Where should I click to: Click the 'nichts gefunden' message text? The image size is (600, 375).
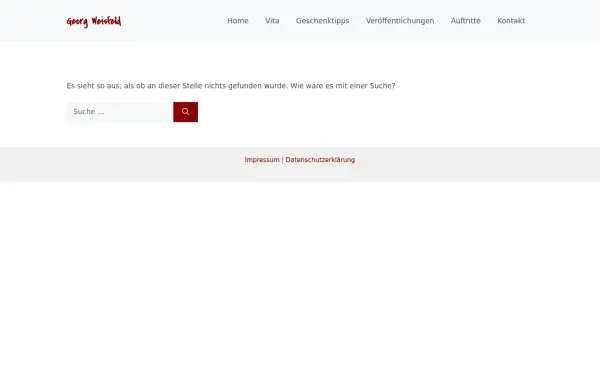[x=231, y=86]
